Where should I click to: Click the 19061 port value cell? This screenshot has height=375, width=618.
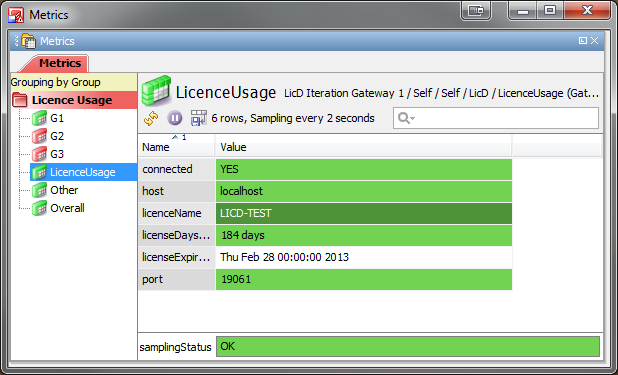tap(364, 280)
